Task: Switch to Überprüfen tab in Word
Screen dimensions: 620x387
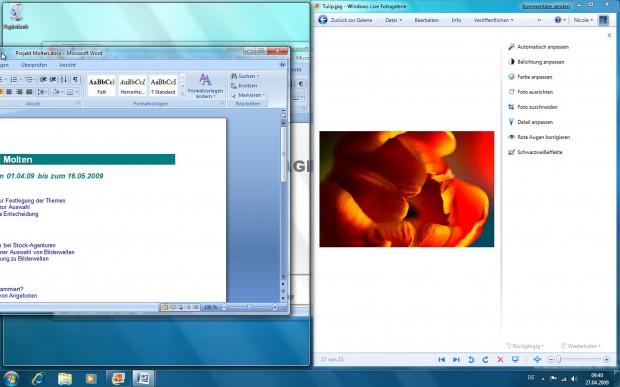Action: (34, 65)
